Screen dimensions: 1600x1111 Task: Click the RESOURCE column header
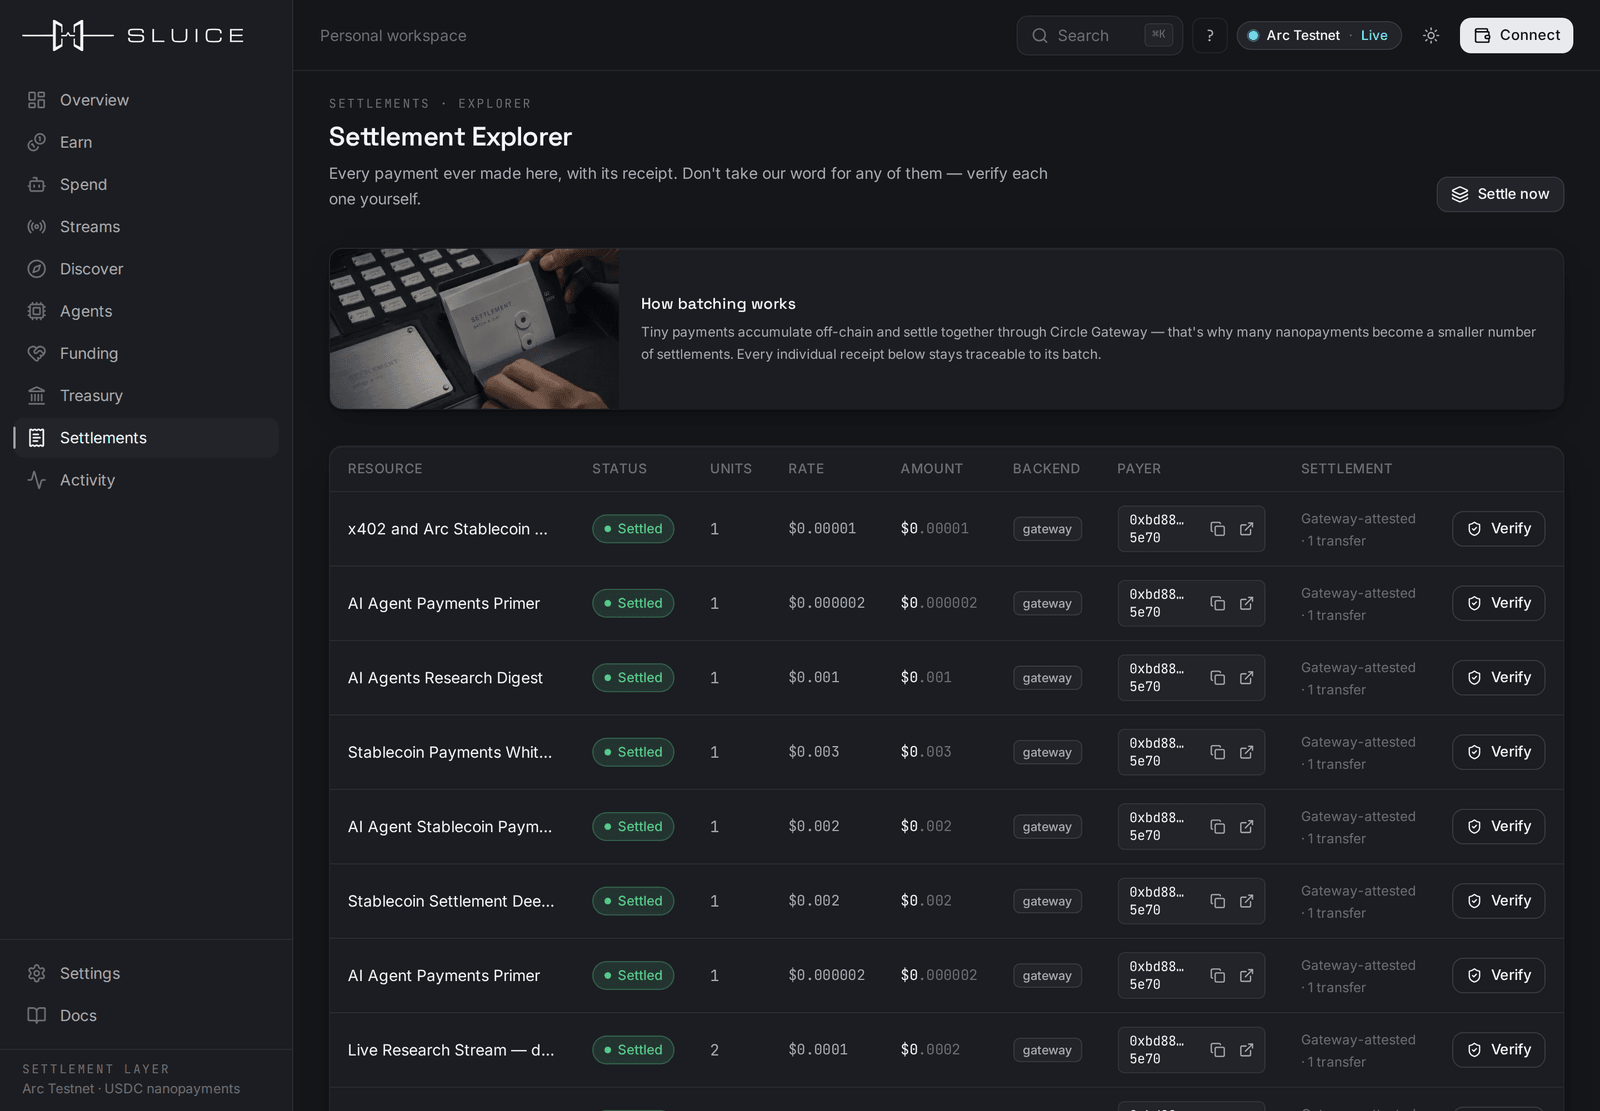(385, 469)
